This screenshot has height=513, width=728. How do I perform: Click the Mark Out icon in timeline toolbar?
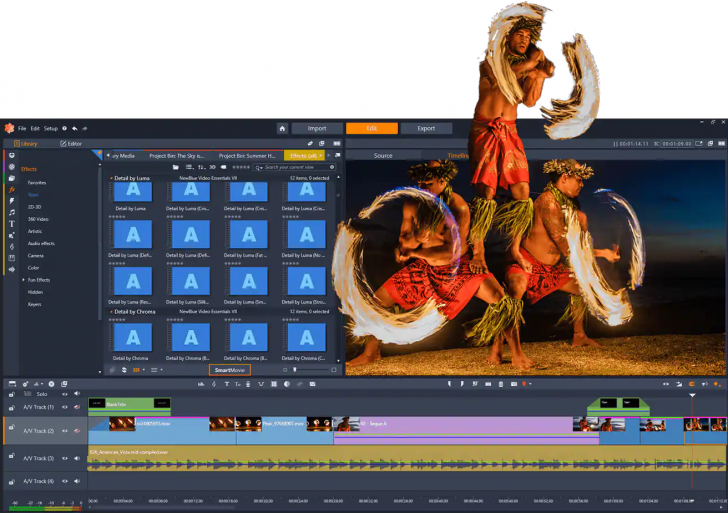point(462,384)
